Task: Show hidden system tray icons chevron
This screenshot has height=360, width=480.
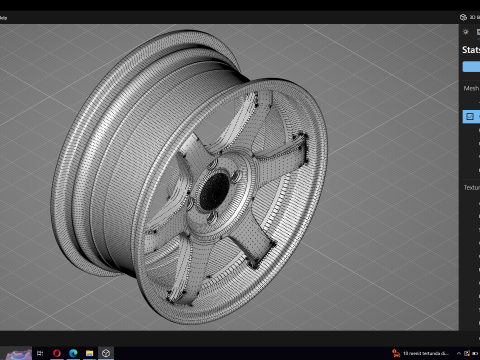Action: [x=459, y=353]
